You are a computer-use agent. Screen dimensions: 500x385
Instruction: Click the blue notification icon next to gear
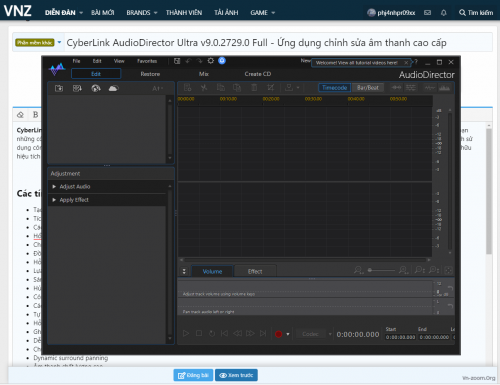(x=222, y=61)
